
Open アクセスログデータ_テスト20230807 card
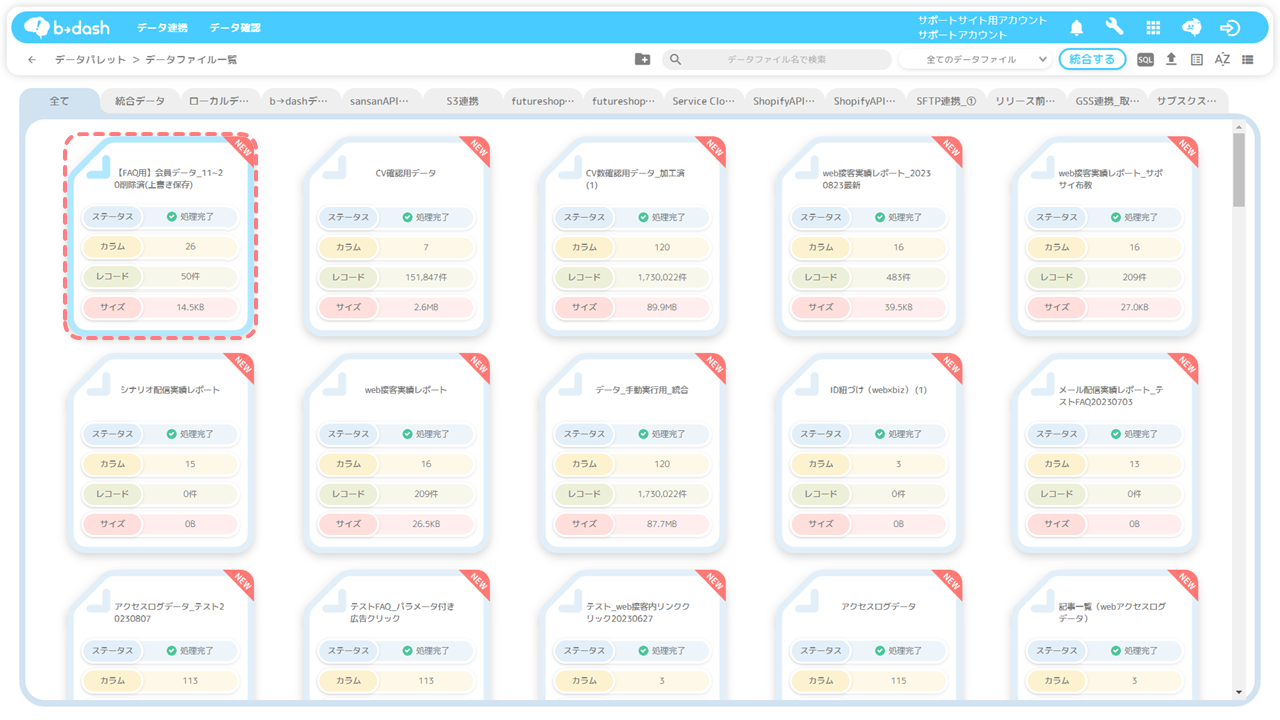160,637
